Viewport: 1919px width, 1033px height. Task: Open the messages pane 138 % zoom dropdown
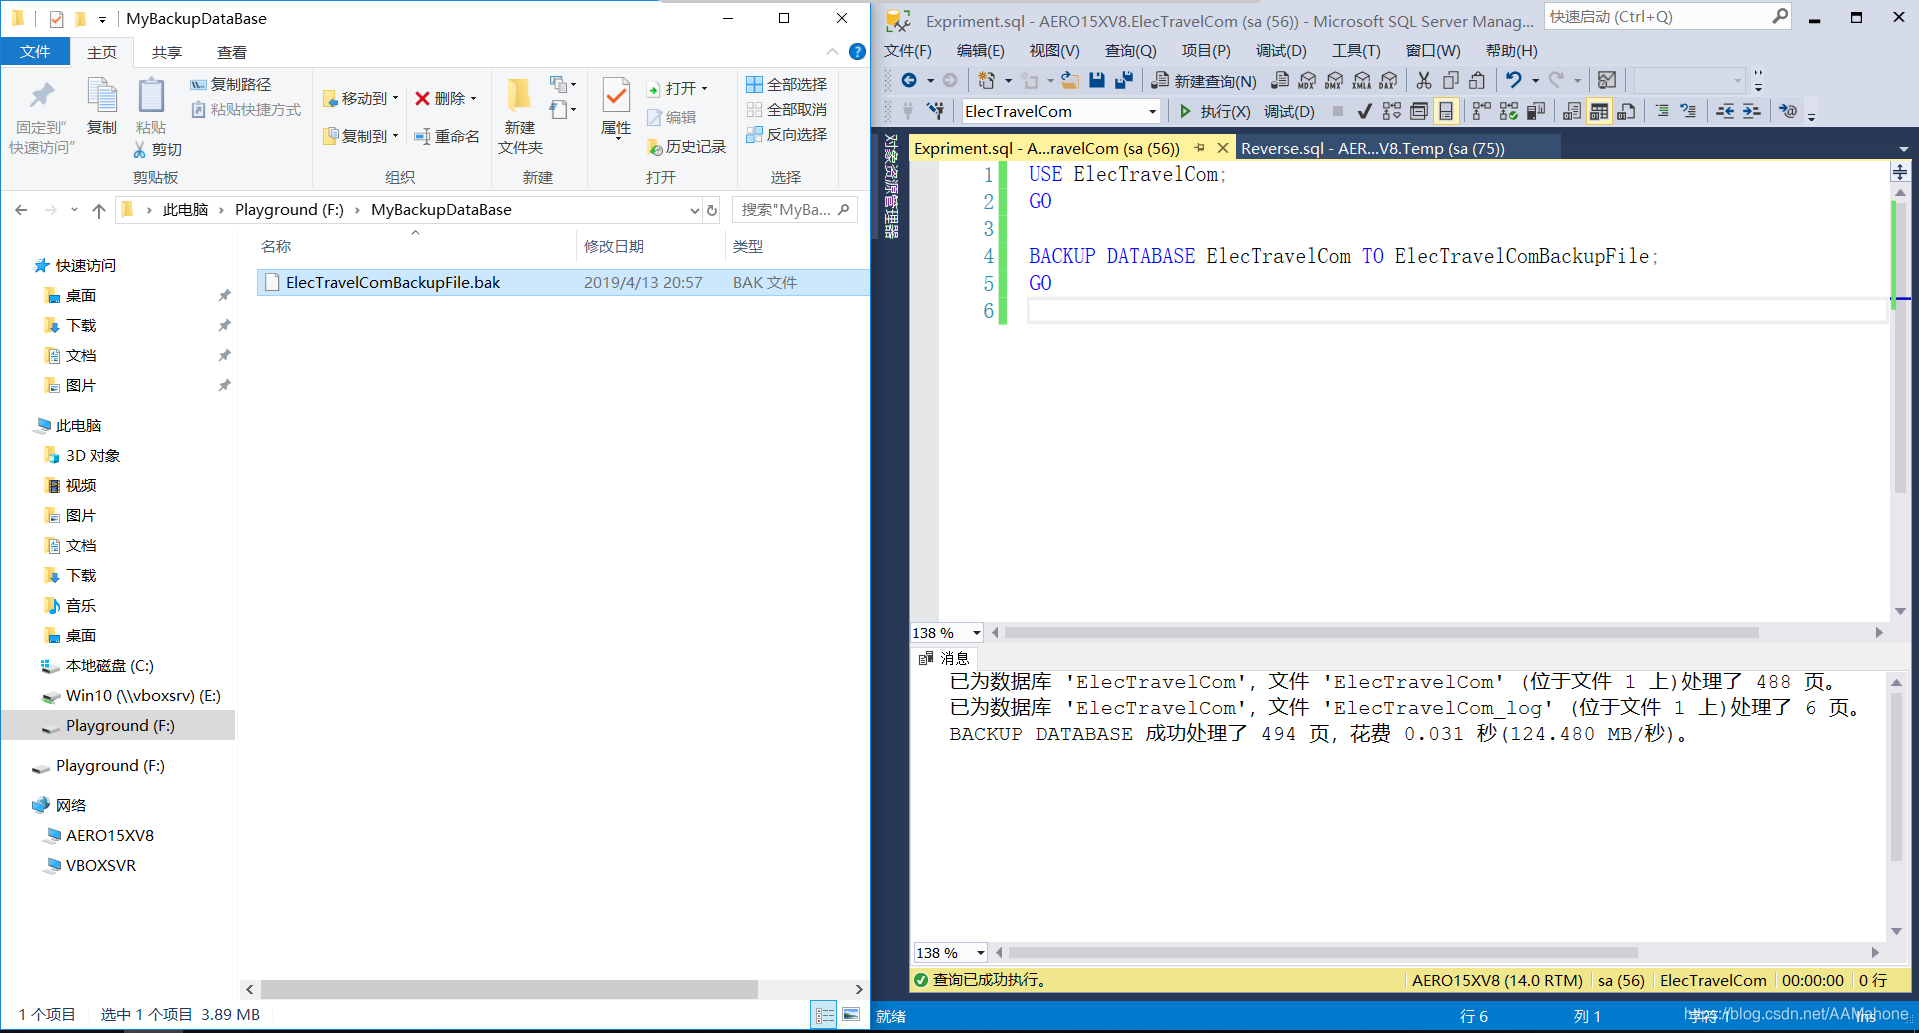(981, 953)
